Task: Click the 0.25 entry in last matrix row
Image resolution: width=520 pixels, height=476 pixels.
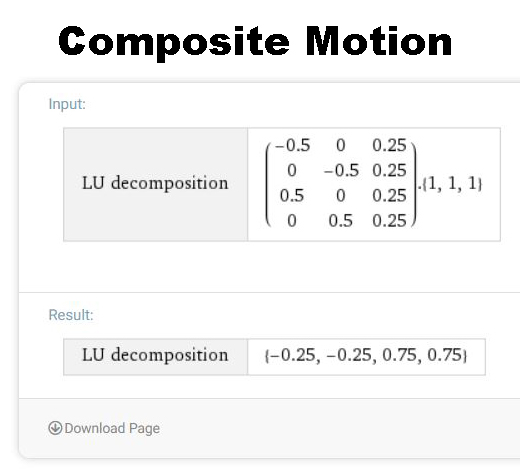Action: pos(389,221)
